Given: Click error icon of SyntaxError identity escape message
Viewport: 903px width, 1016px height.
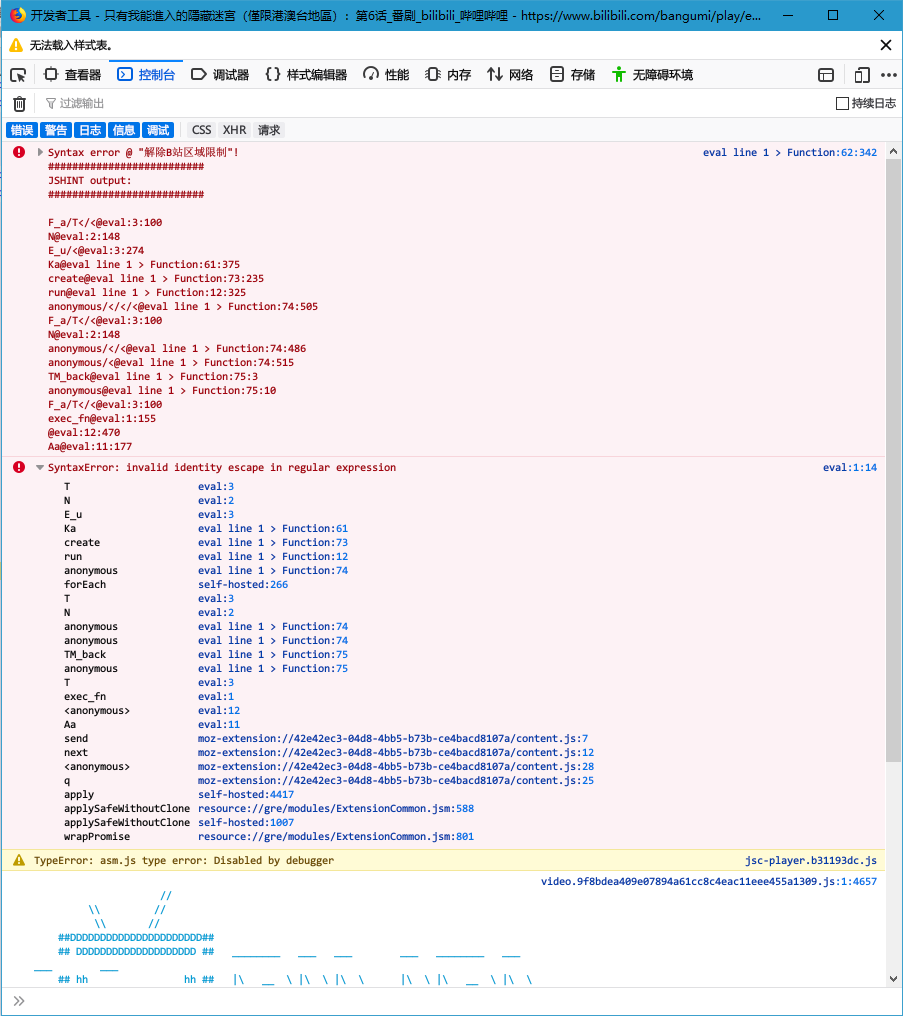Looking at the screenshot, I should pyautogui.click(x=19, y=467).
